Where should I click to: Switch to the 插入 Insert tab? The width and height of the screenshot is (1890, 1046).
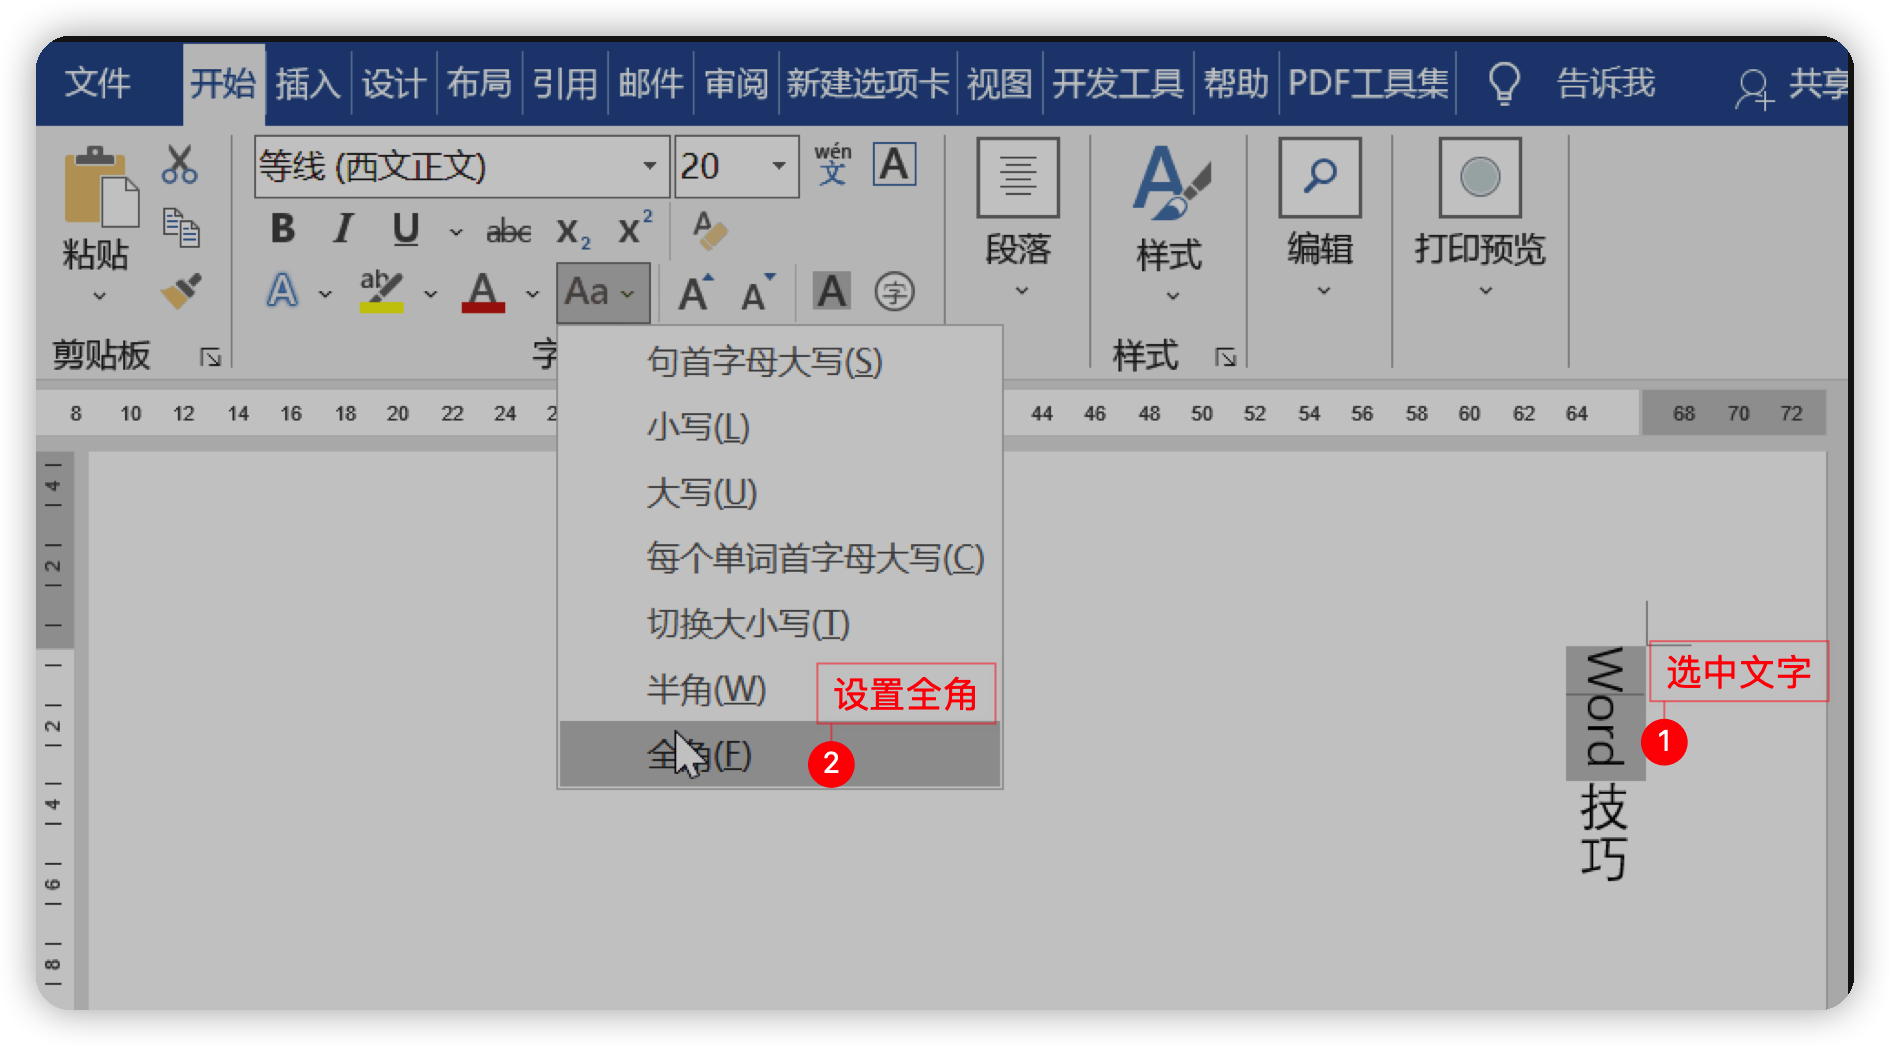308,83
